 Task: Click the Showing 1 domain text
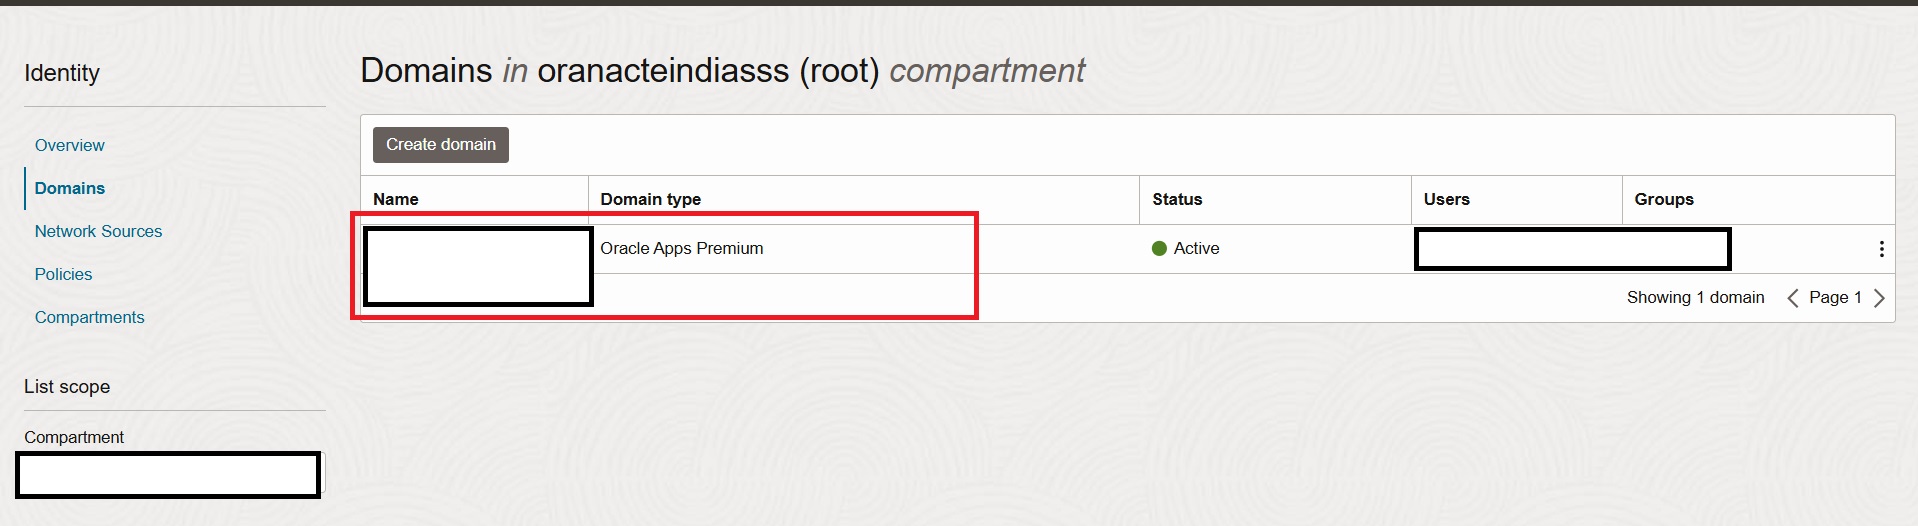point(1695,297)
